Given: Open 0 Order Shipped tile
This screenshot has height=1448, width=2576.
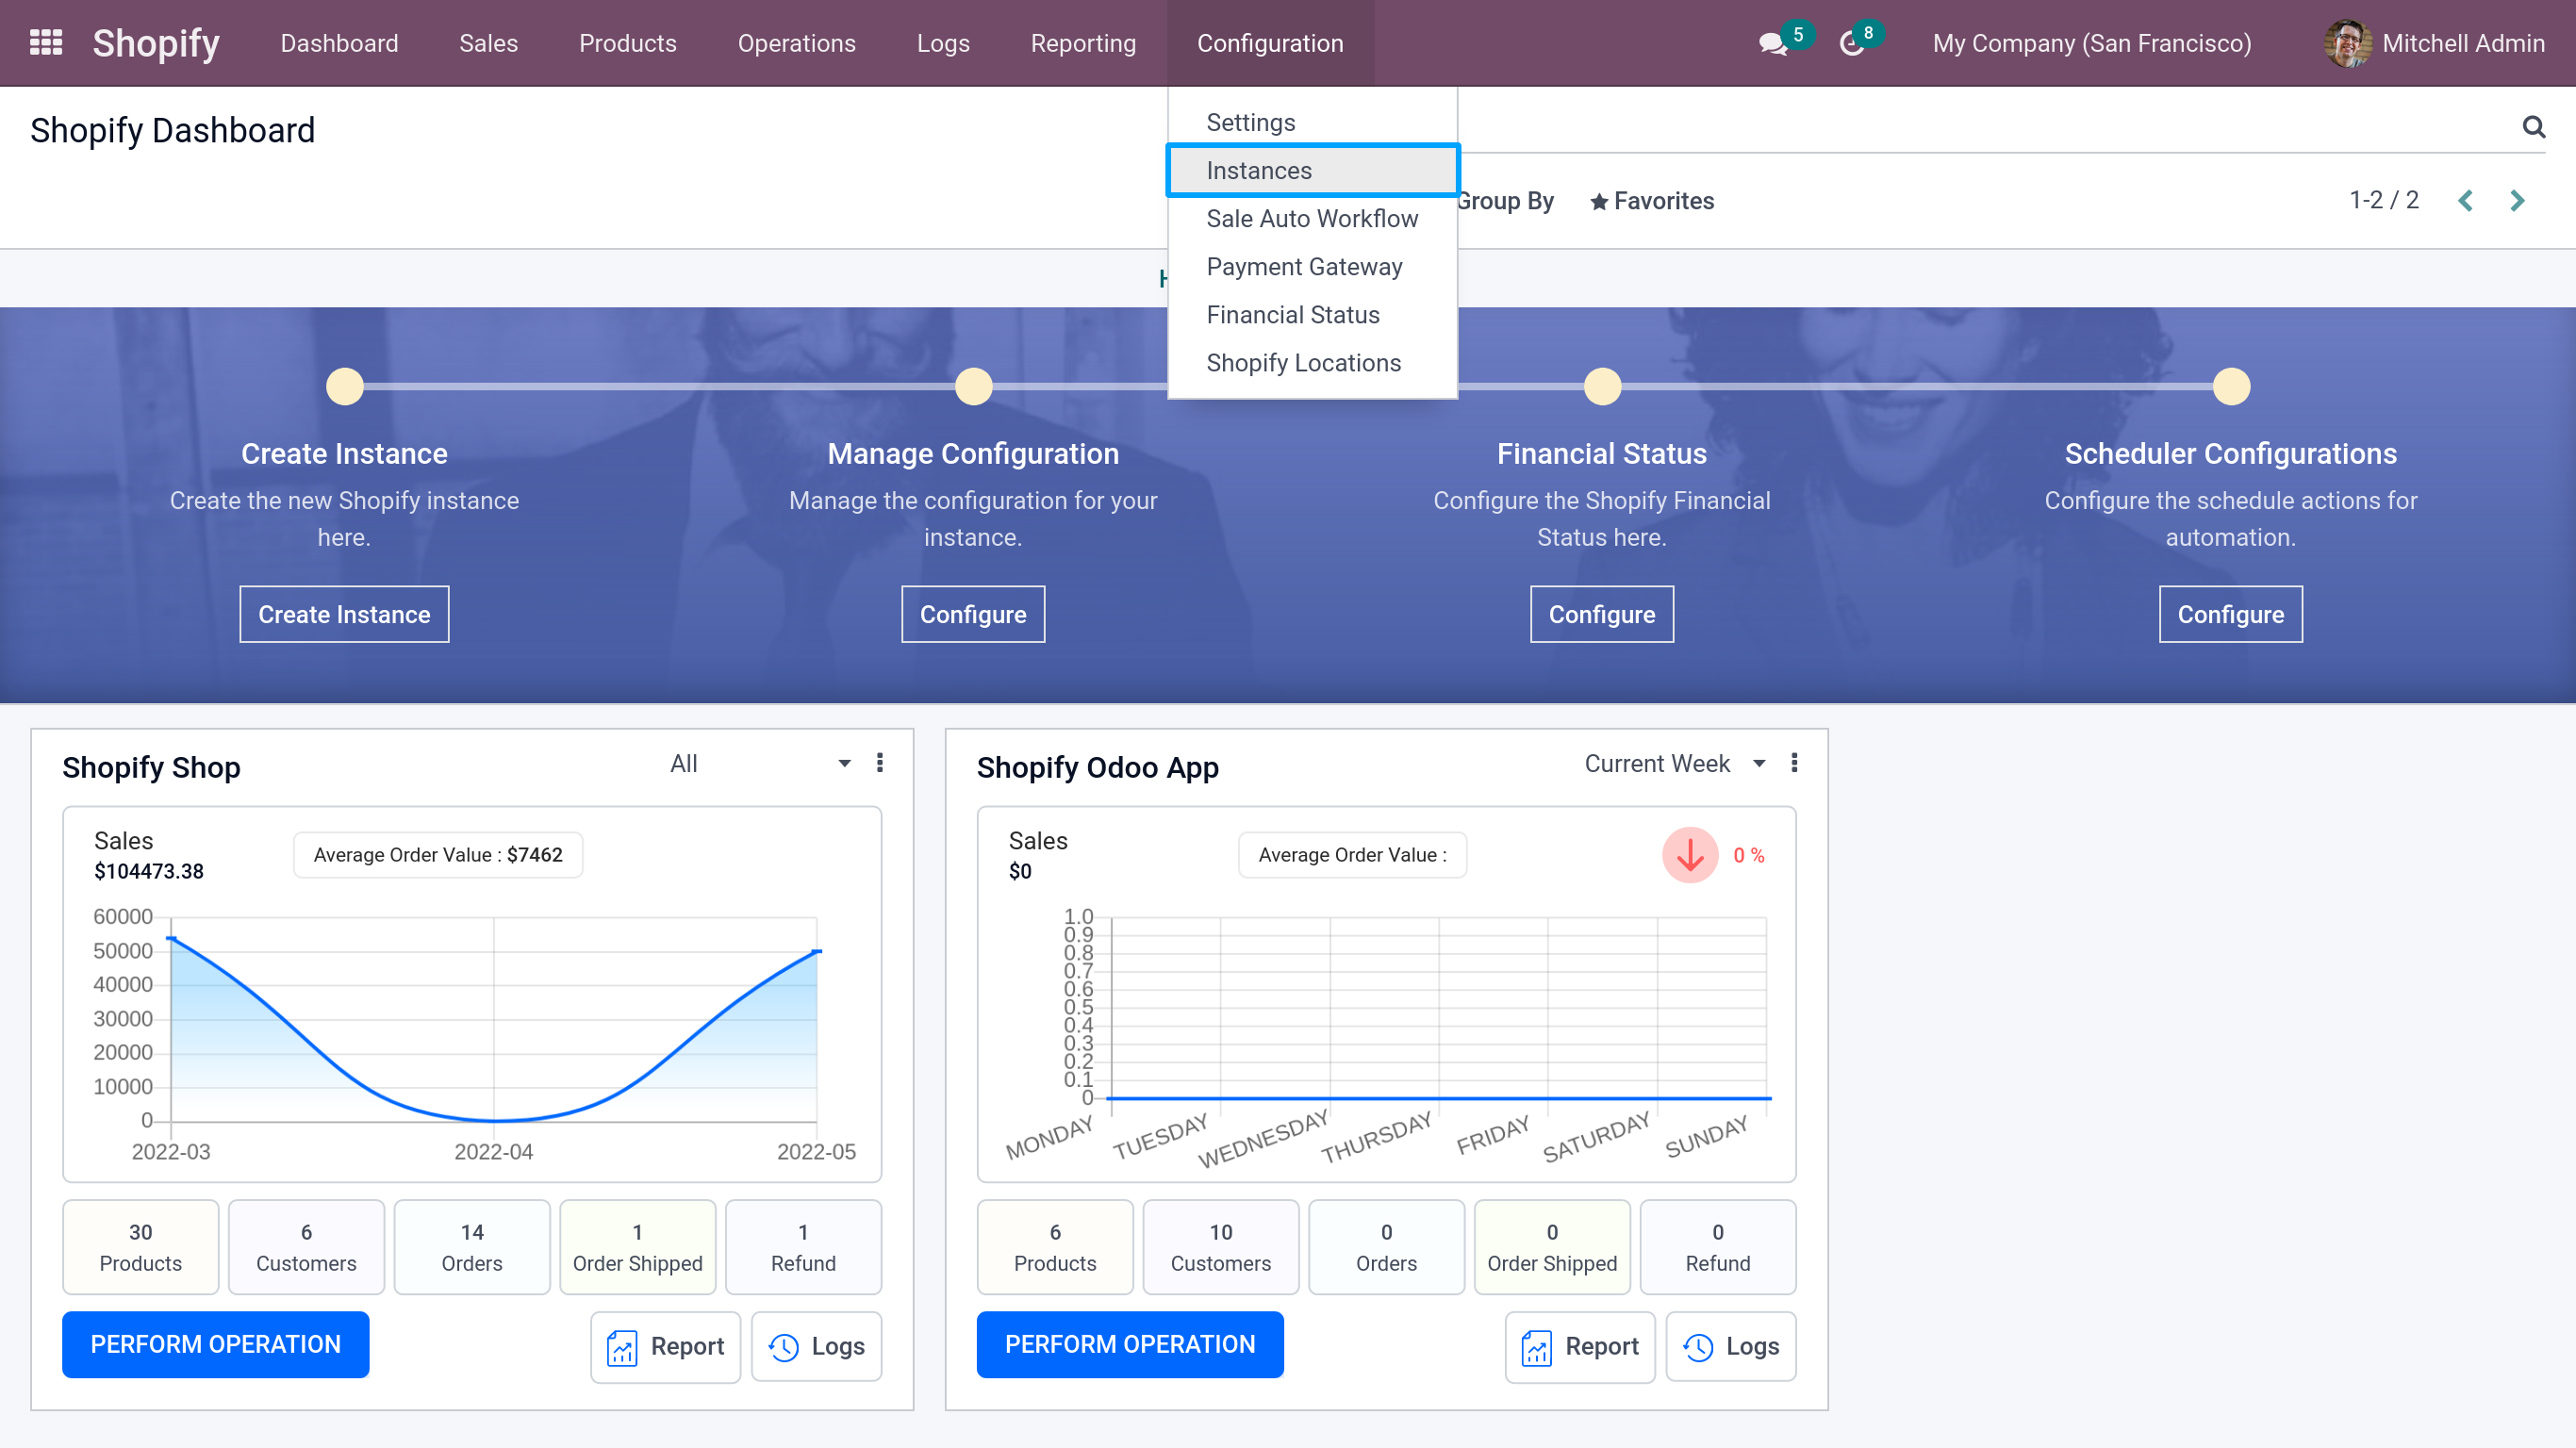Looking at the screenshot, I should click(x=1552, y=1247).
